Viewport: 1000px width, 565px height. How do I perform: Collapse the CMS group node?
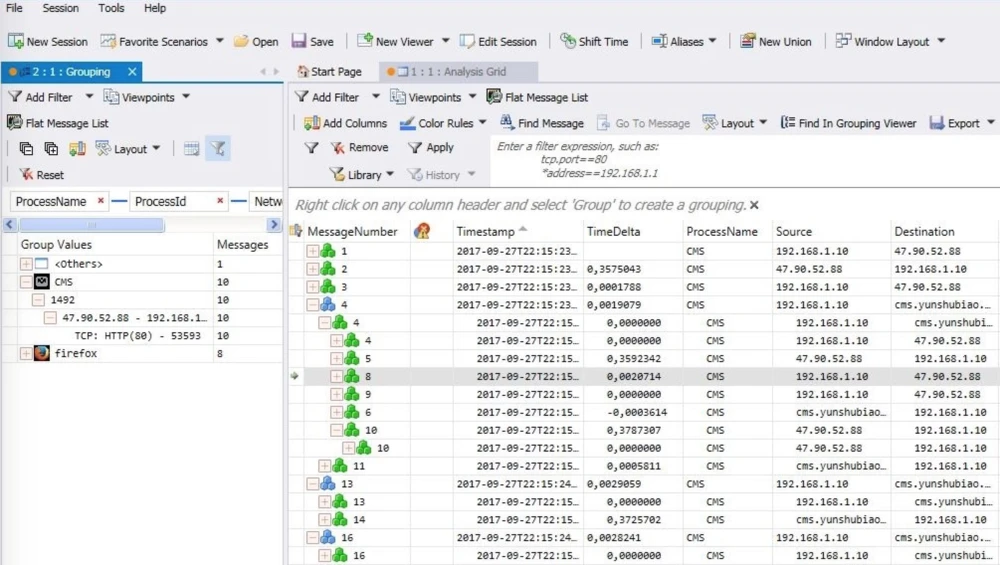pos(26,282)
